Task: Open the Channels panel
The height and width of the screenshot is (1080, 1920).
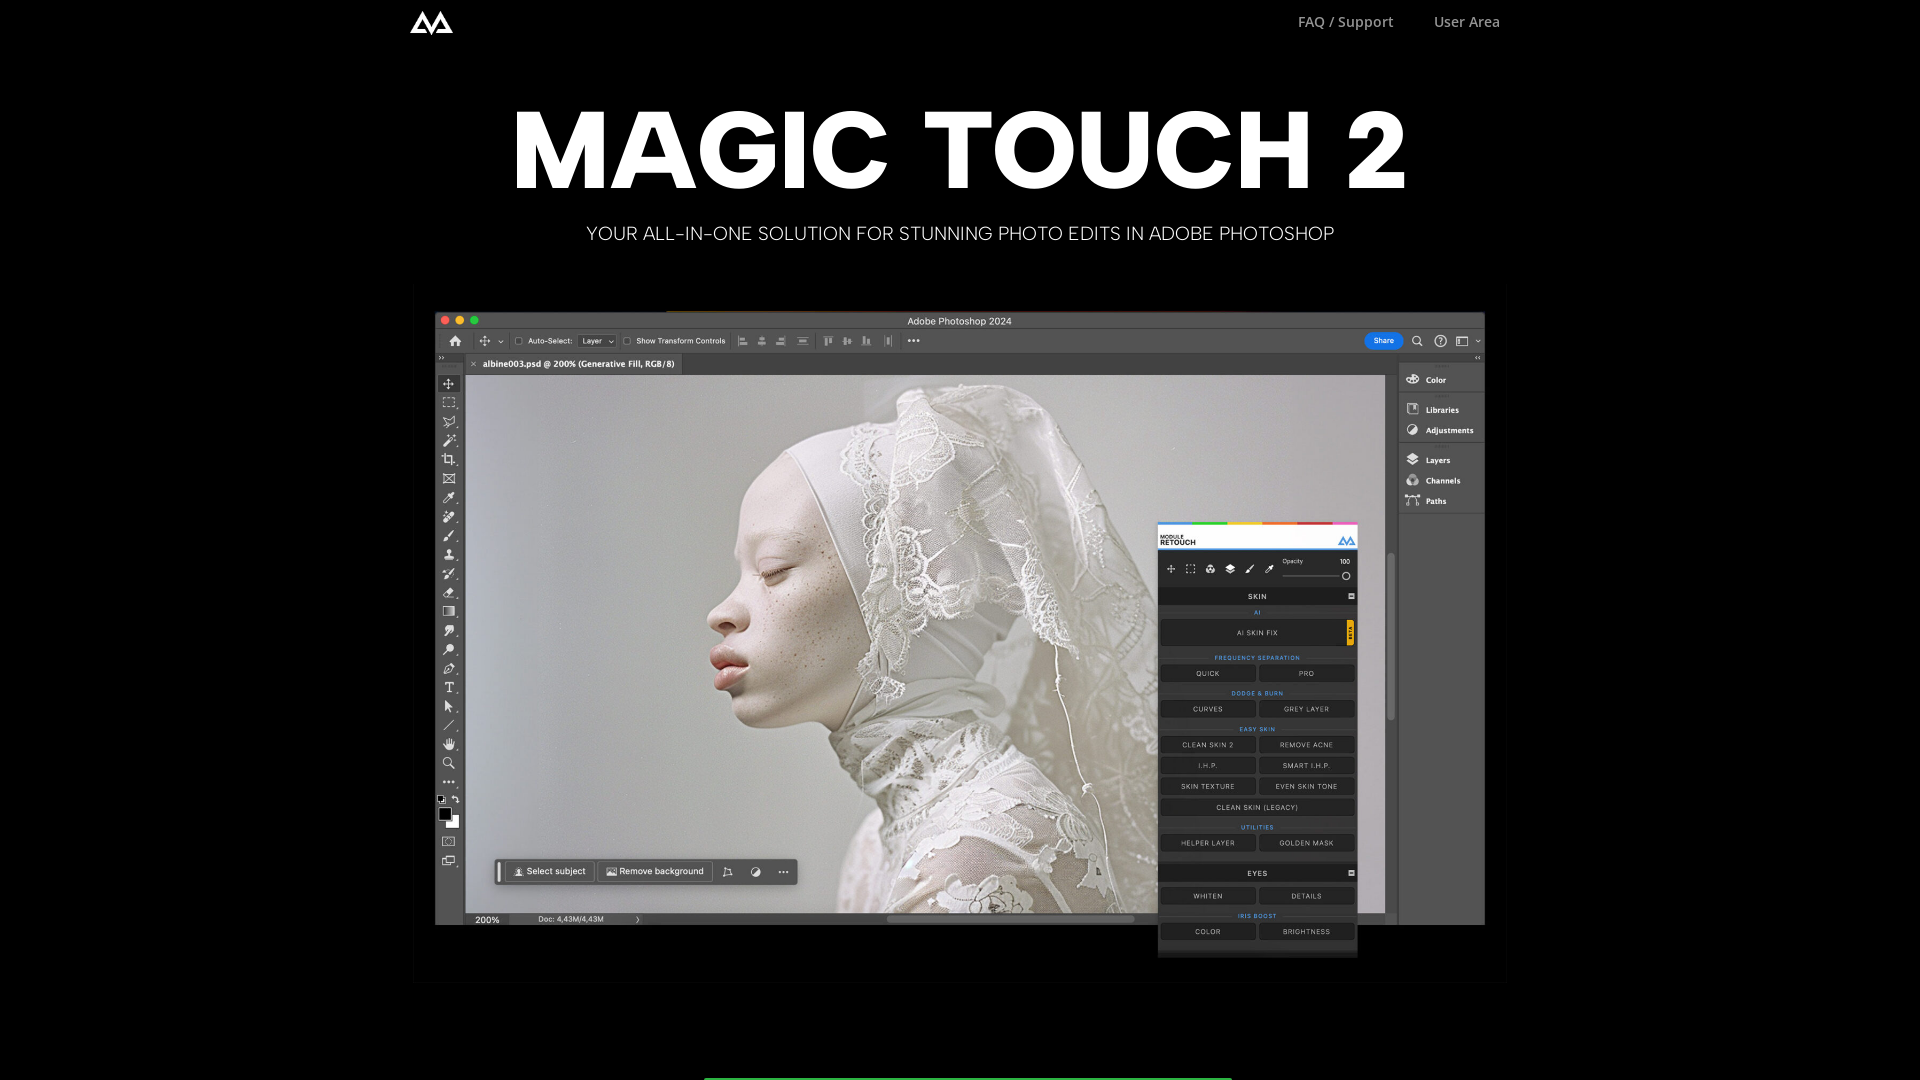Action: pyautogui.click(x=1434, y=480)
